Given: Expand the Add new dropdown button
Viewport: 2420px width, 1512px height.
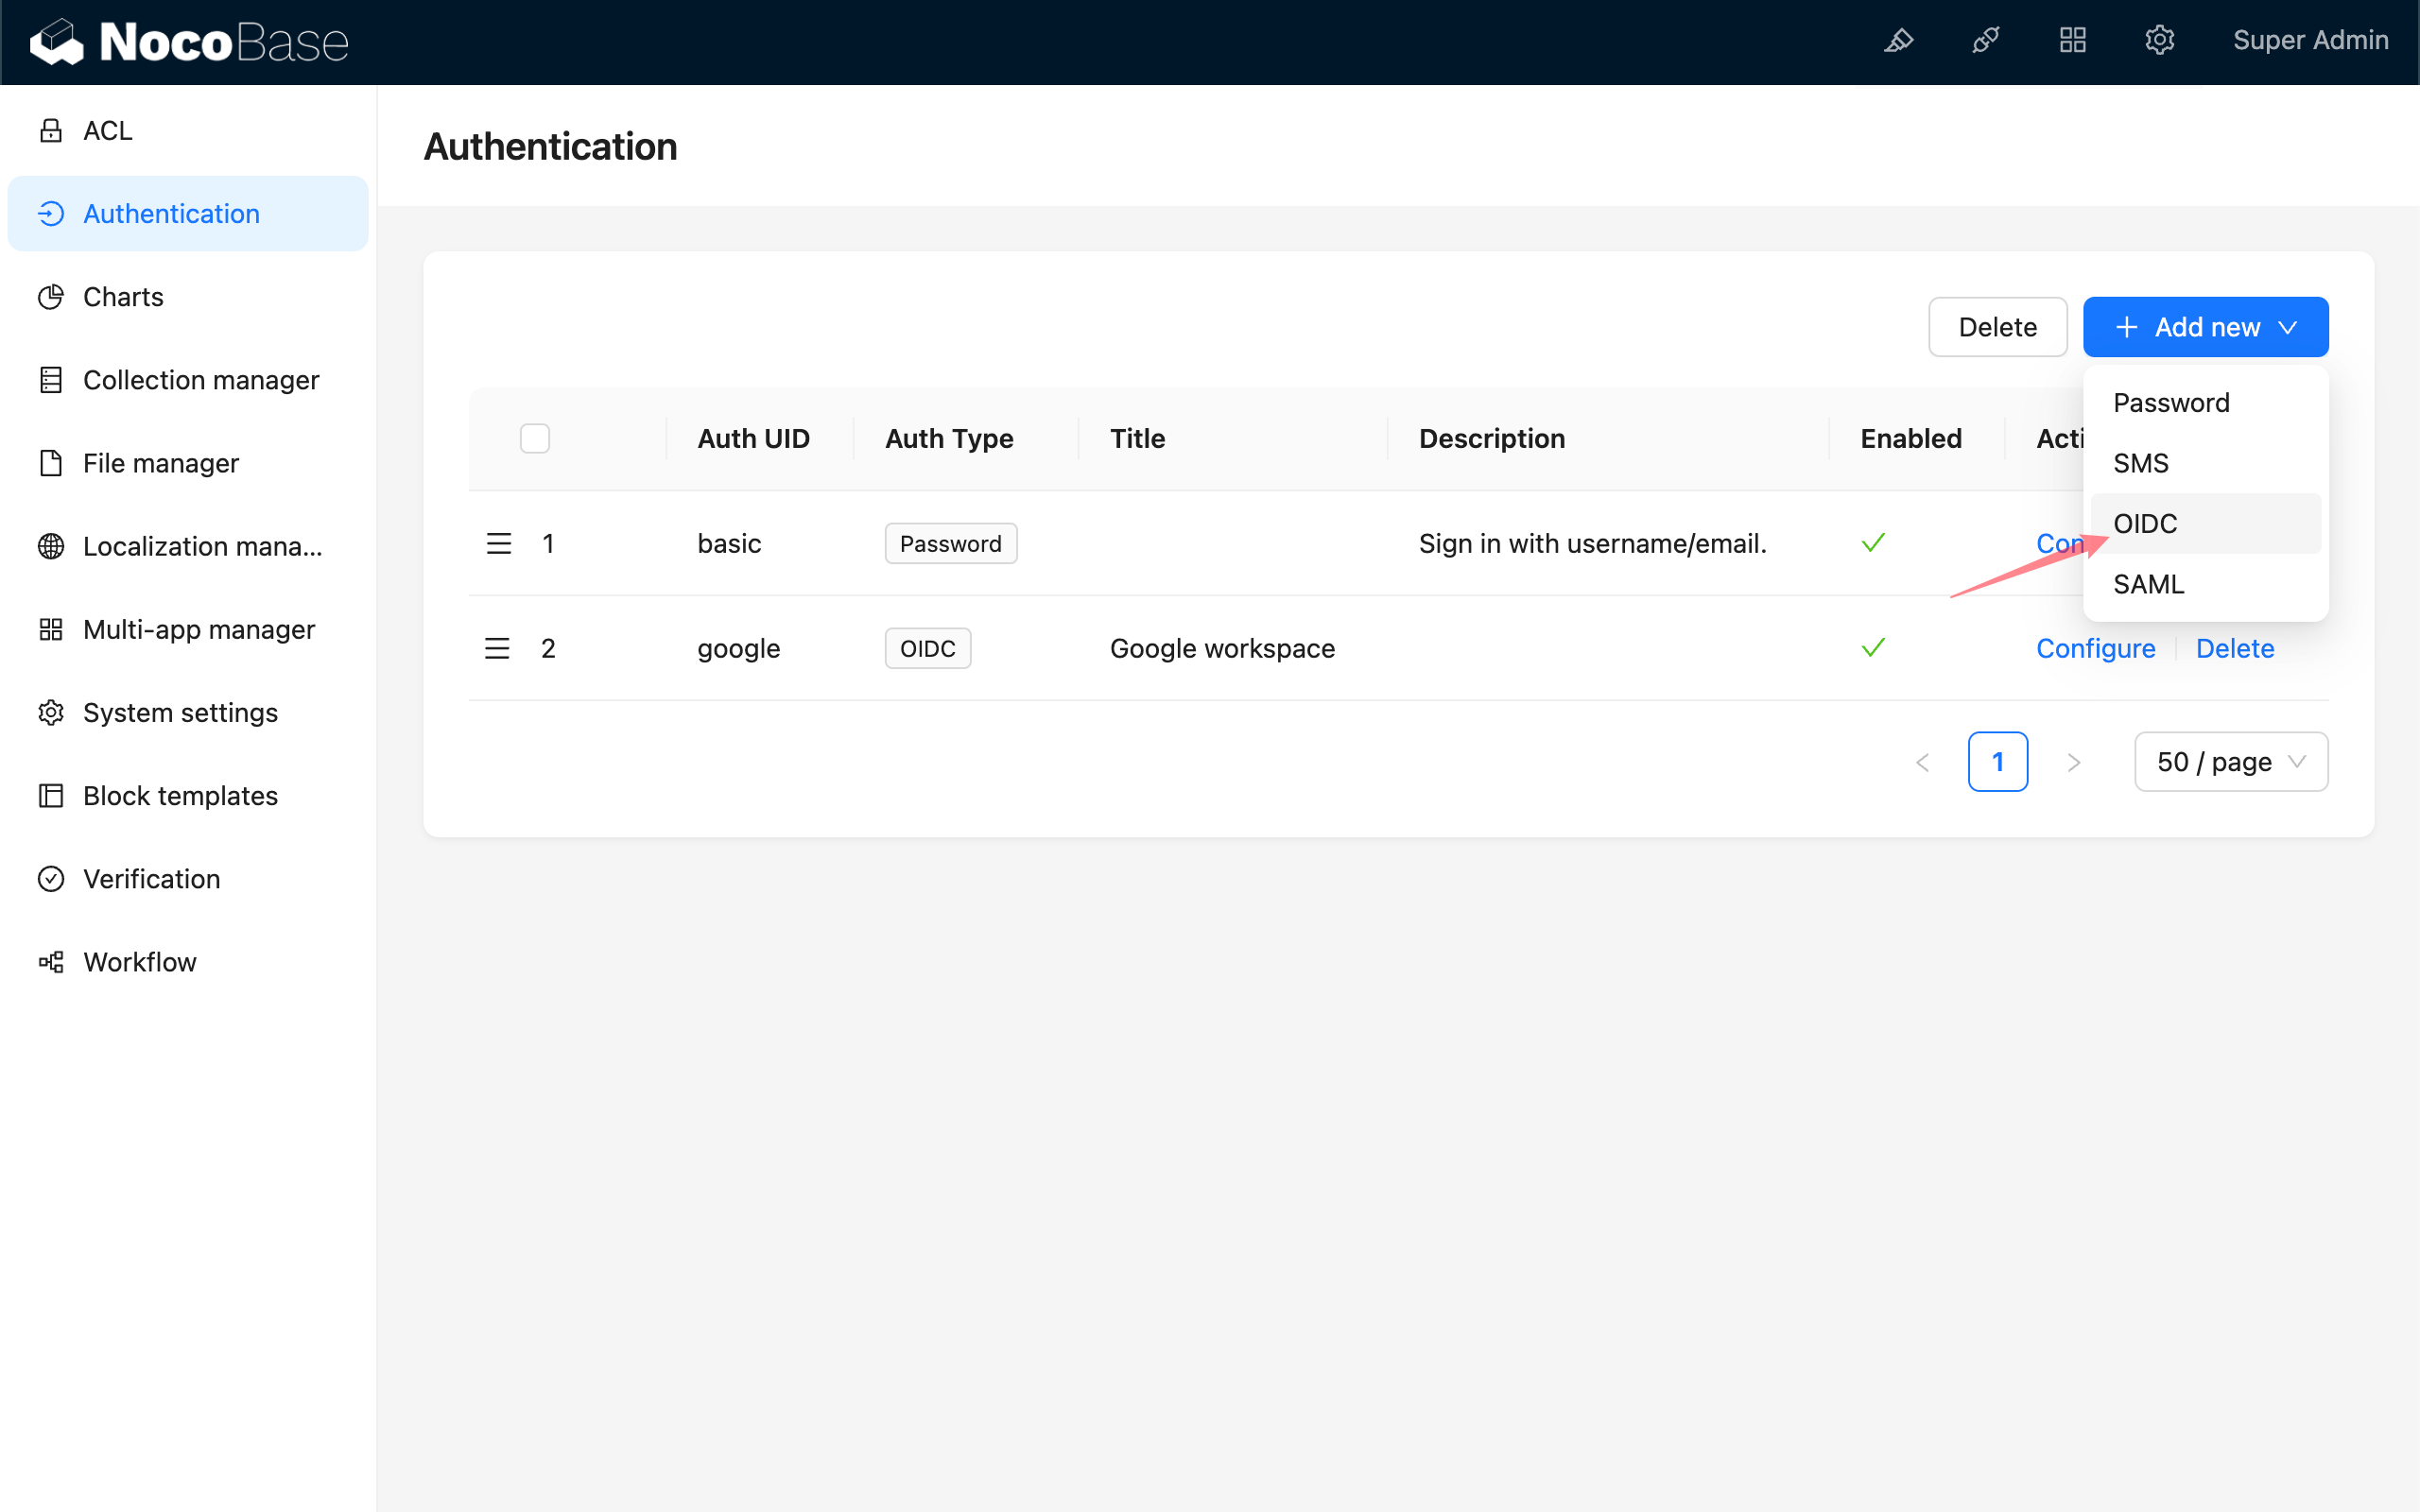Looking at the screenshot, I should [x=2205, y=327].
